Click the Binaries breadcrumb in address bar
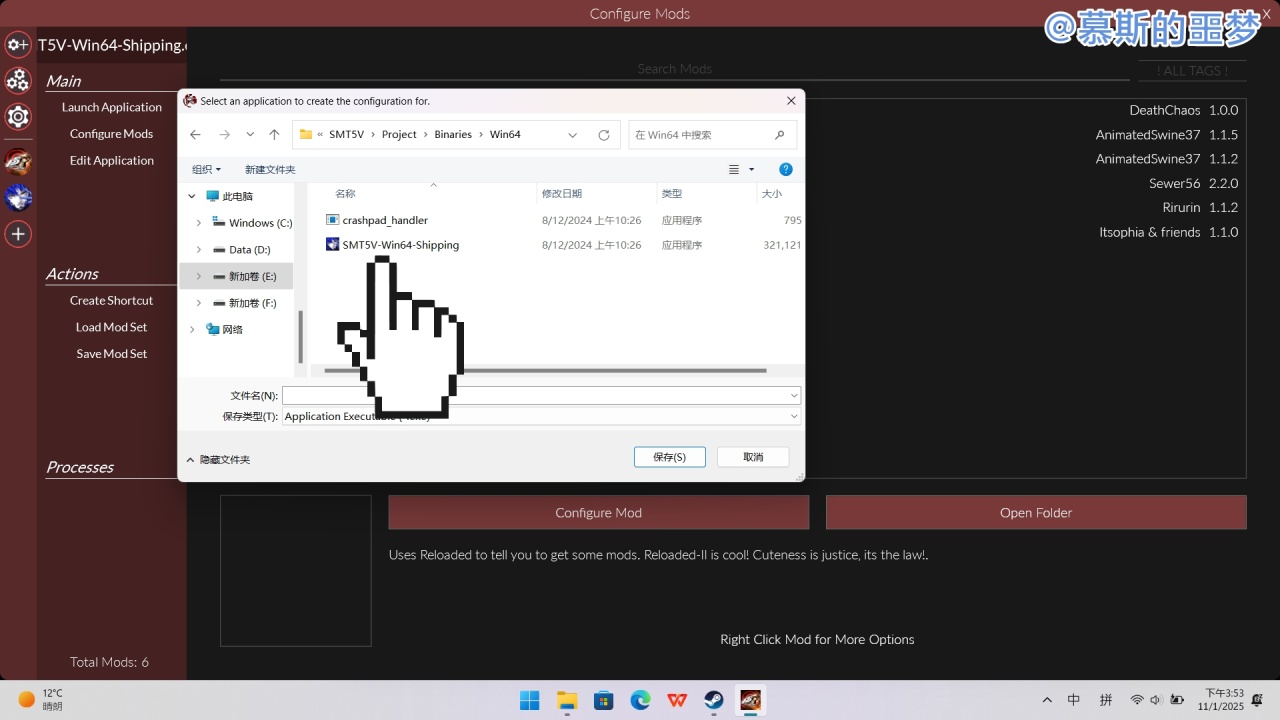This screenshot has width=1280, height=720. pos(453,135)
